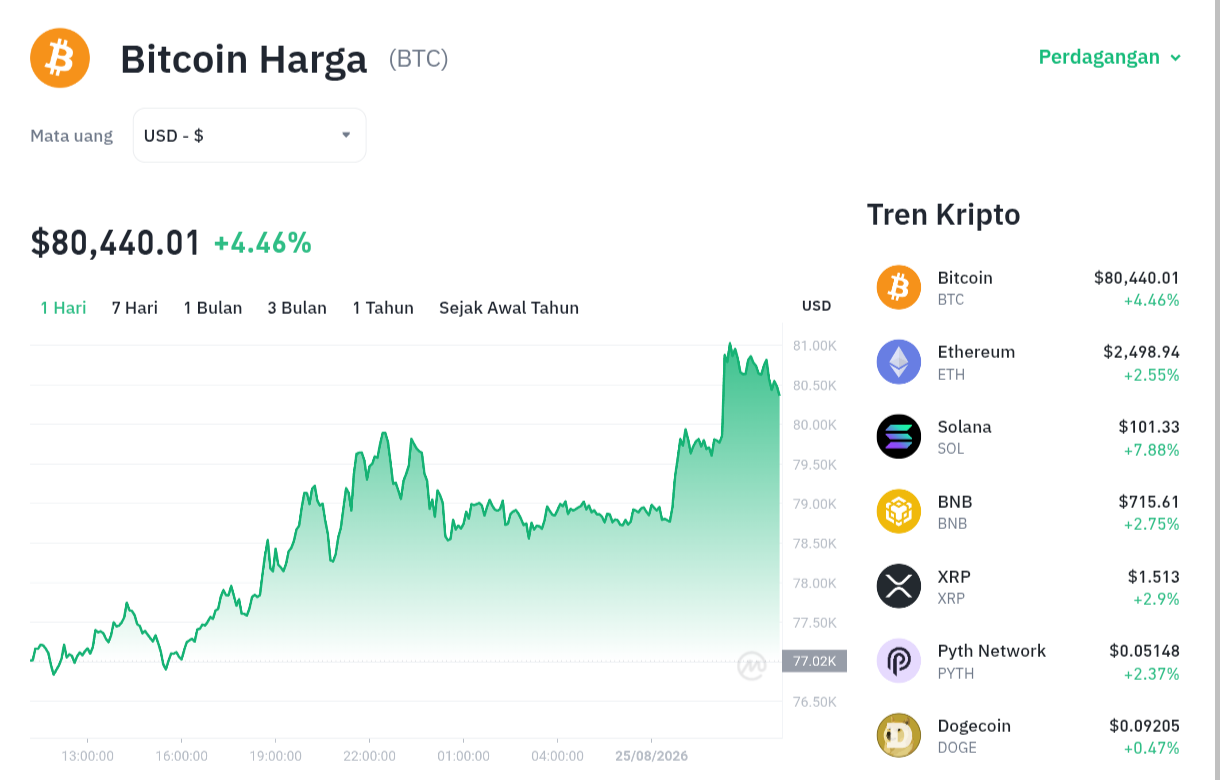Open the Ethereum name link
Viewport: 1220px width, 780px height.
coord(976,352)
